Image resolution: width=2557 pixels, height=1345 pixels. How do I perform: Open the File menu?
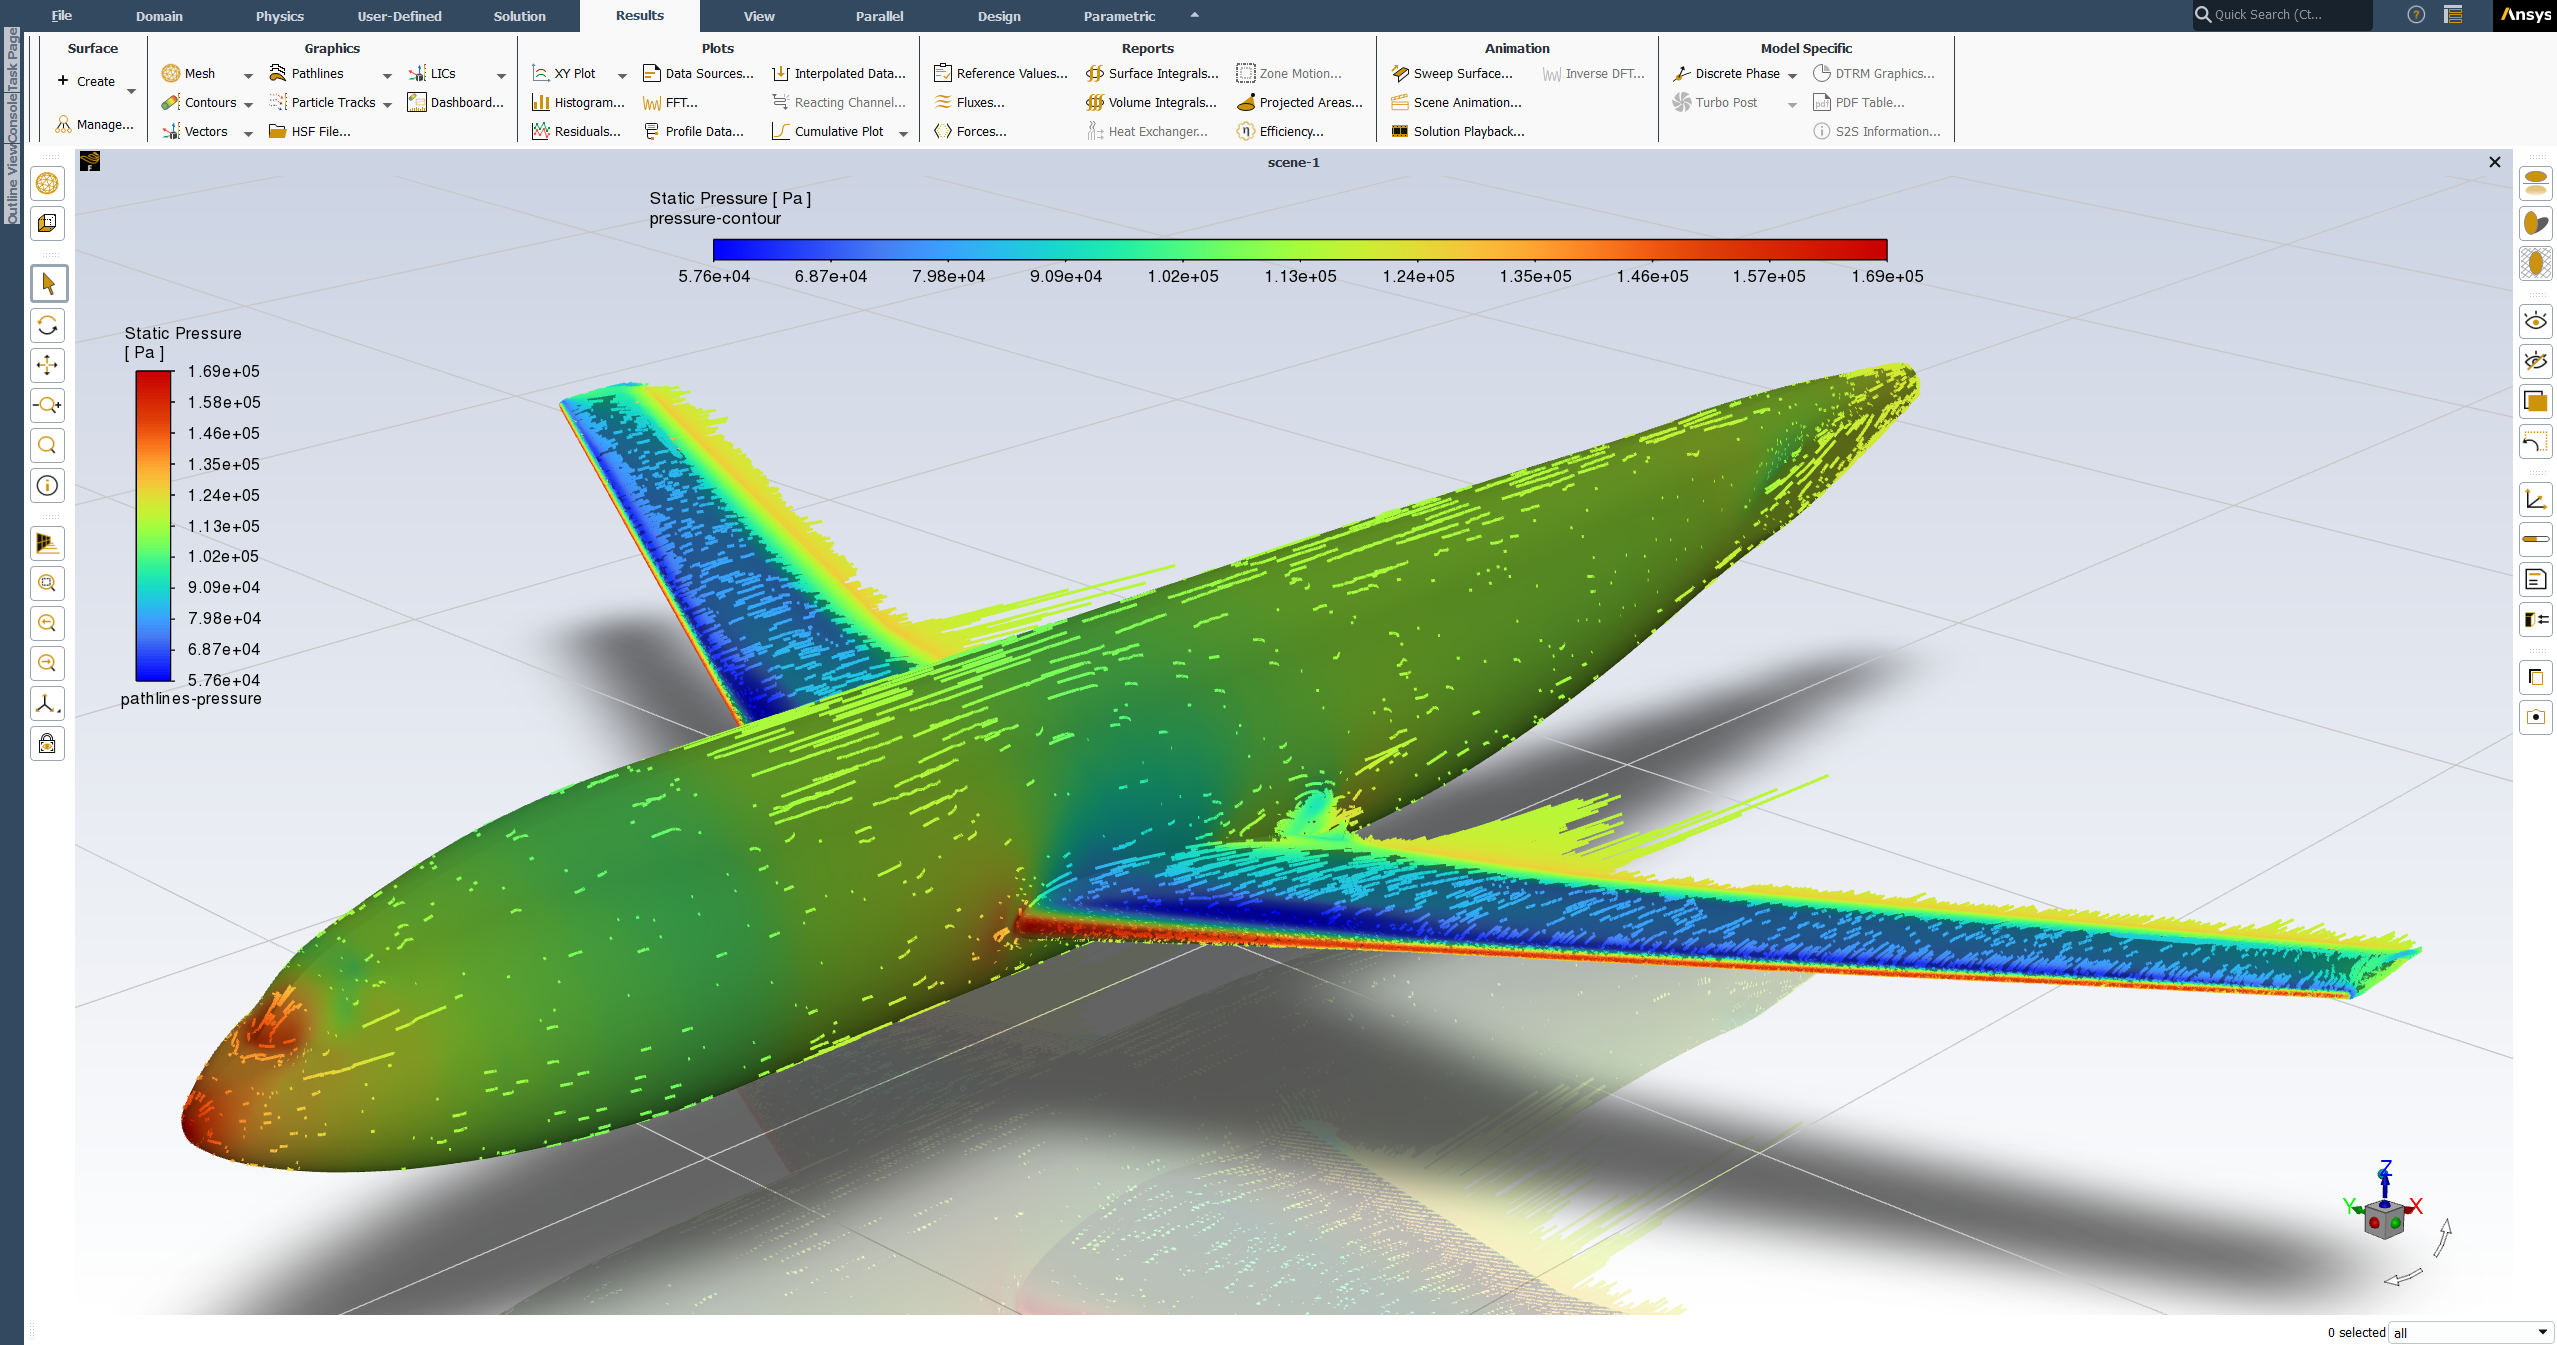[x=61, y=16]
